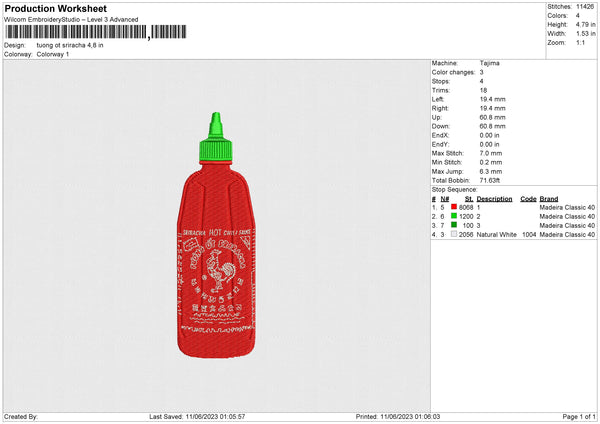Select the Total Bobbin value "71.63ft"
Screen dimensions: 600x424
click(x=490, y=180)
